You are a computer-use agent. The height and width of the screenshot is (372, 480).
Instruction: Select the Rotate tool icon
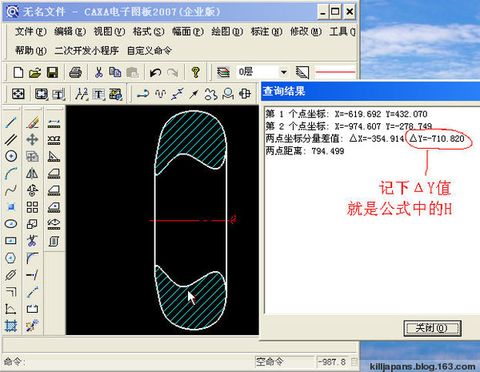(x=32, y=190)
